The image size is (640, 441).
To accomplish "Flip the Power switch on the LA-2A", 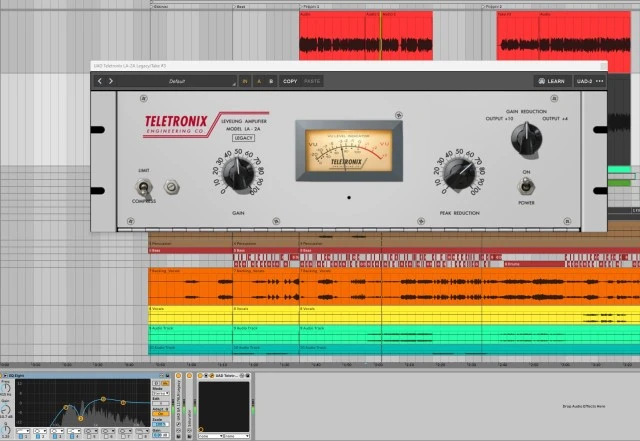I will click(x=526, y=186).
